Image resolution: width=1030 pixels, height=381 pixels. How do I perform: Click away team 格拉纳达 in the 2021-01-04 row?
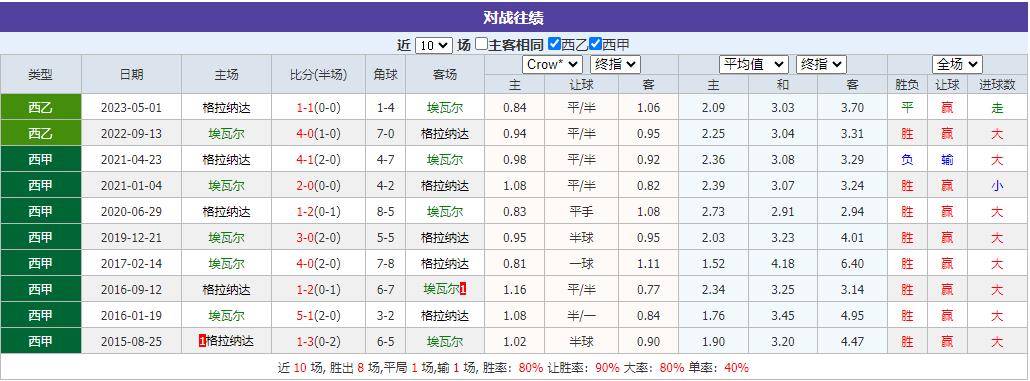pyautogui.click(x=445, y=186)
